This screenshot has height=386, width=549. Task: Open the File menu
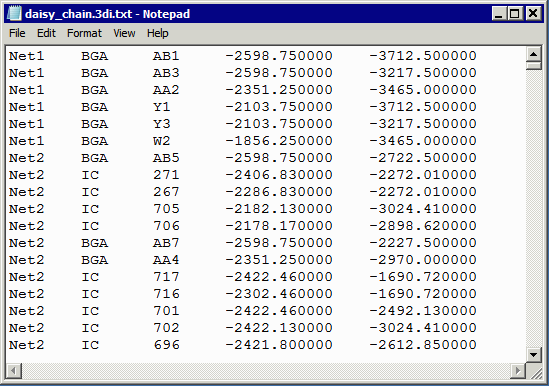coord(17,33)
